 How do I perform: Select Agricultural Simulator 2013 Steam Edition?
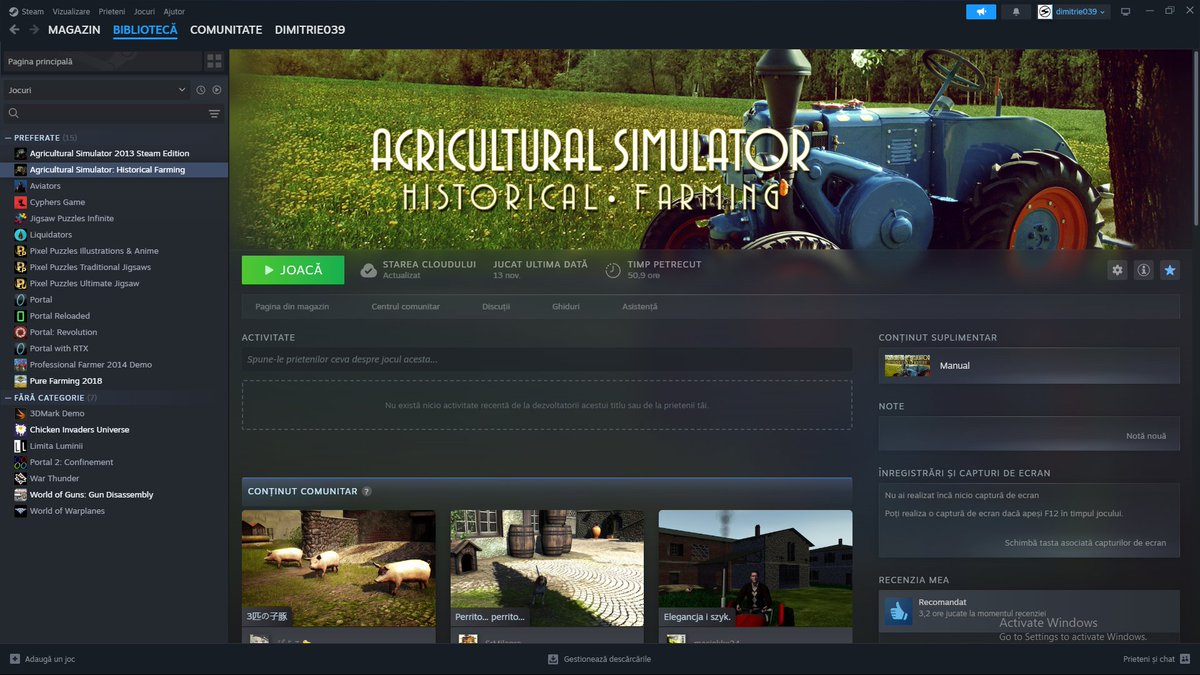pos(110,154)
